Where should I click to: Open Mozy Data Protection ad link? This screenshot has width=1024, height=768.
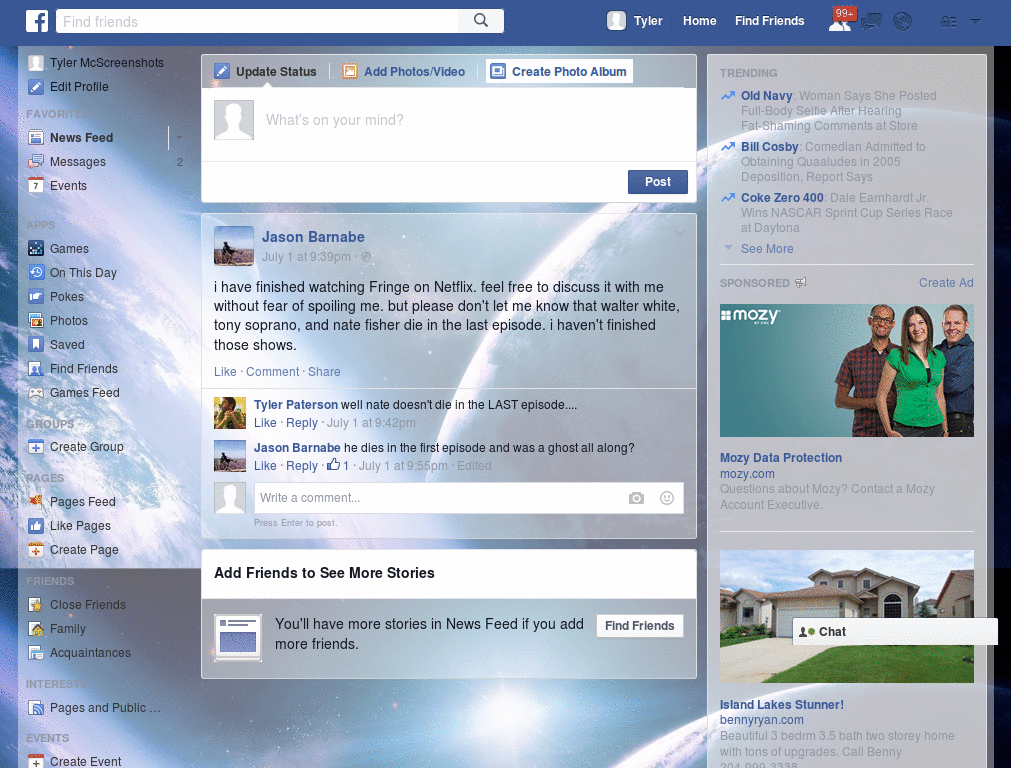point(780,458)
